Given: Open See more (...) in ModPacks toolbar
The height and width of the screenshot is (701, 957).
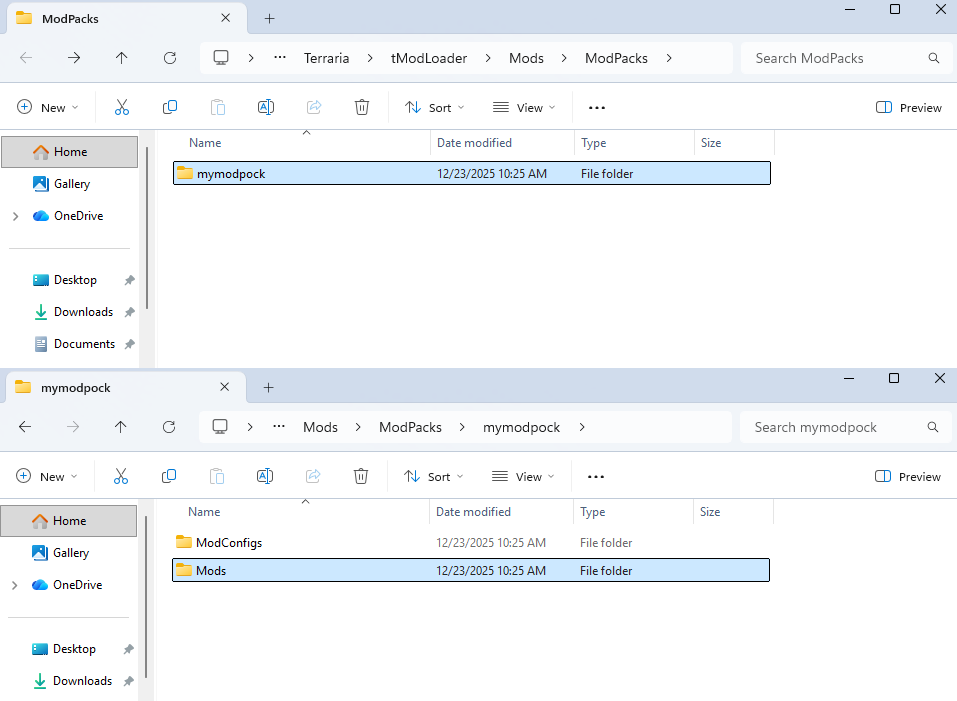Looking at the screenshot, I should [597, 107].
